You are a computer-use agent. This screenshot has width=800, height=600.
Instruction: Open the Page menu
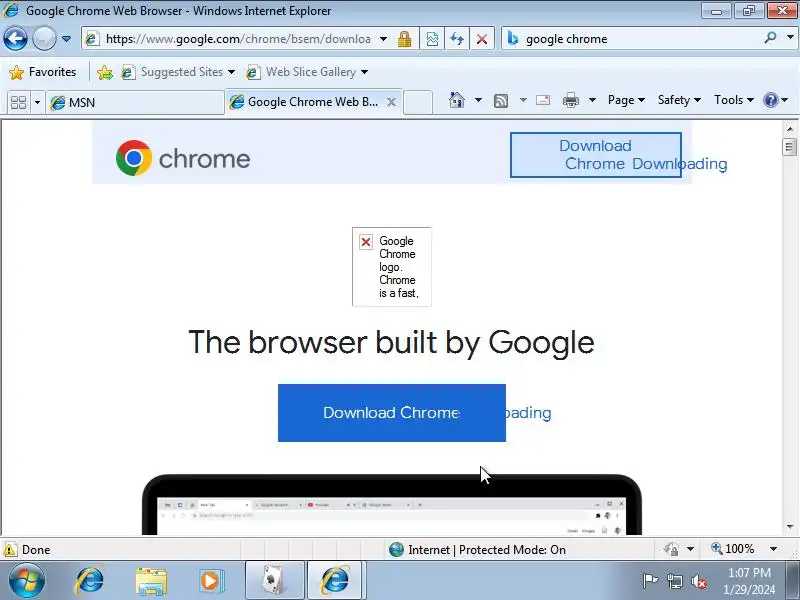point(626,100)
